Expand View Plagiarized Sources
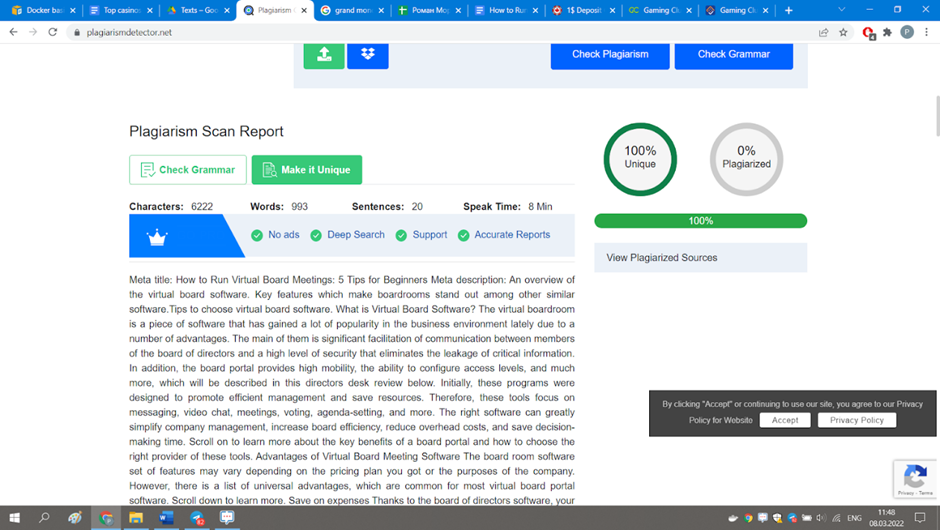940x530 pixels. coord(700,257)
